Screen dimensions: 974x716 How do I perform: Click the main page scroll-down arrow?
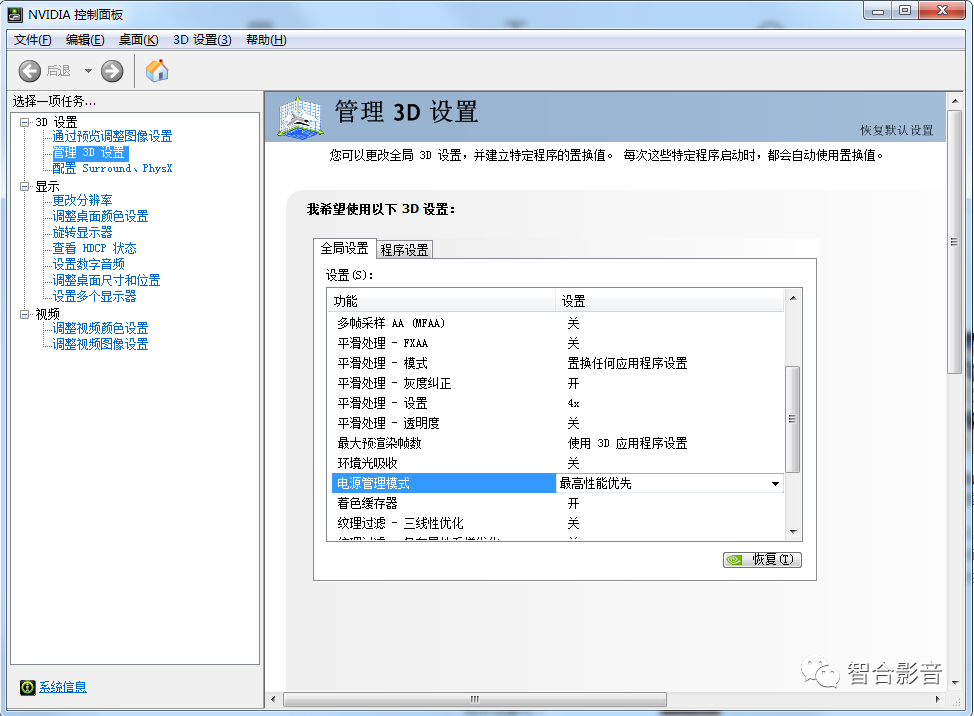955,682
